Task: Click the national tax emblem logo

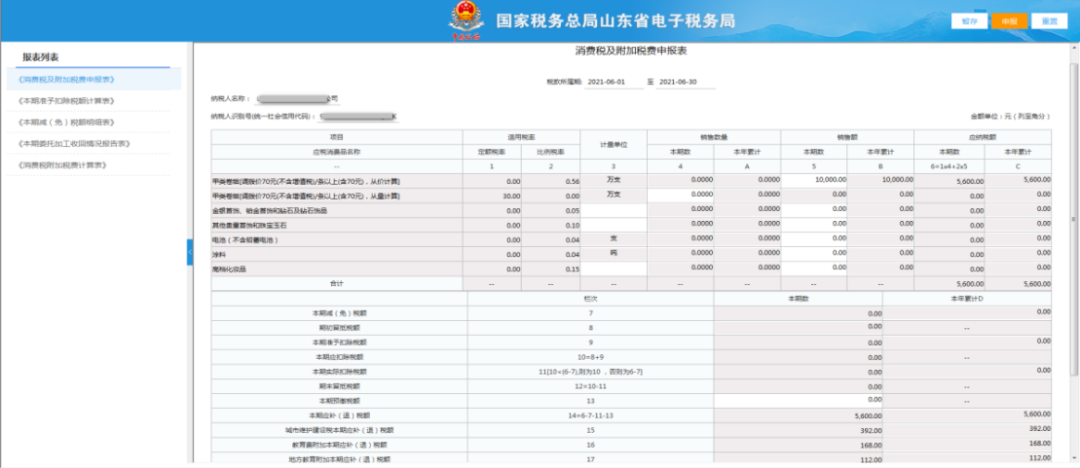Action: click(x=466, y=21)
